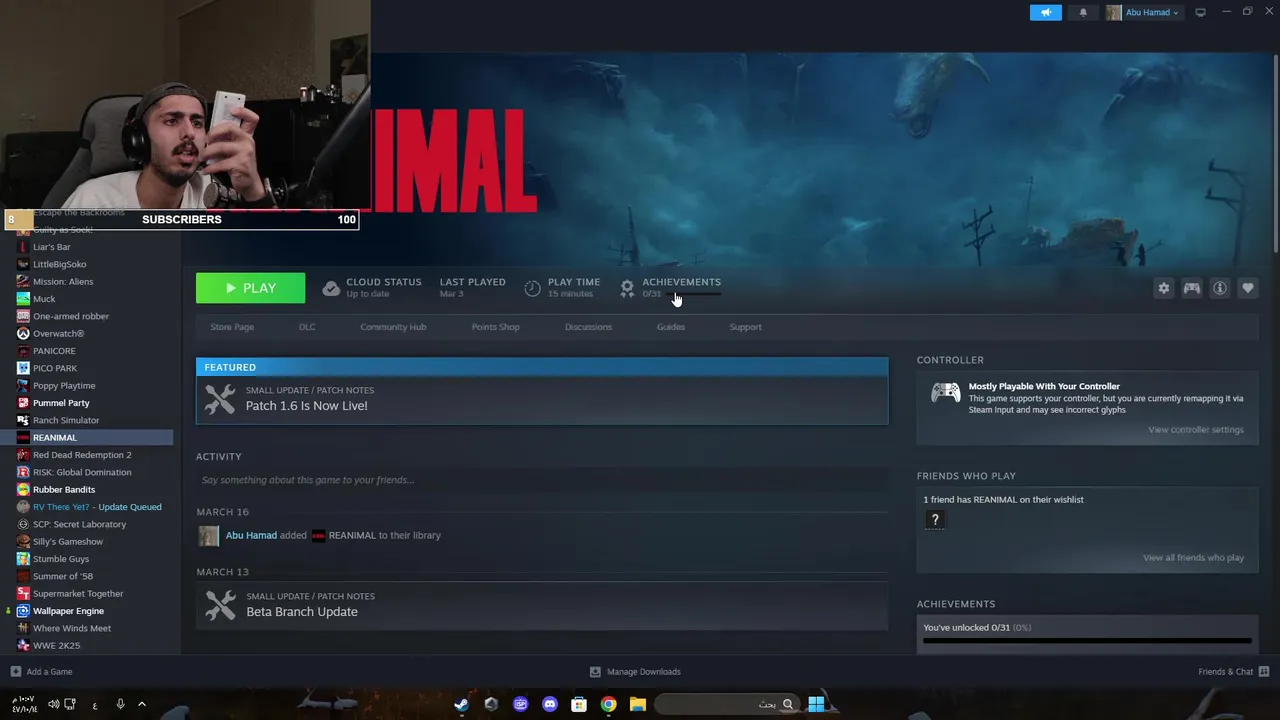Image resolution: width=1280 pixels, height=720 pixels.
Task: Click the wrench icon beside Beta Branch Update
Action: pyautogui.click(x=220, y=605)
